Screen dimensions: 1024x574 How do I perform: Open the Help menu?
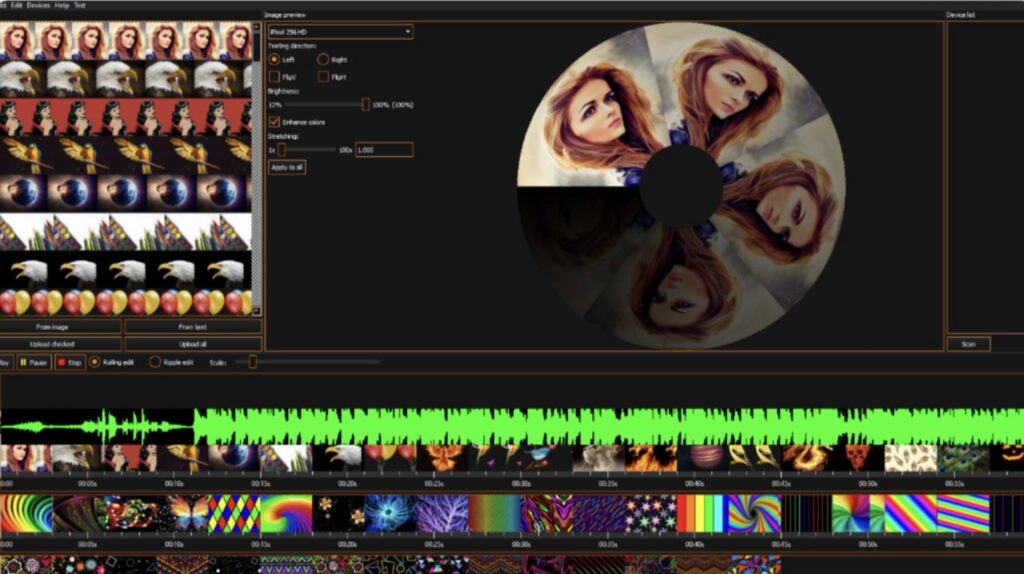coord(62,5)
